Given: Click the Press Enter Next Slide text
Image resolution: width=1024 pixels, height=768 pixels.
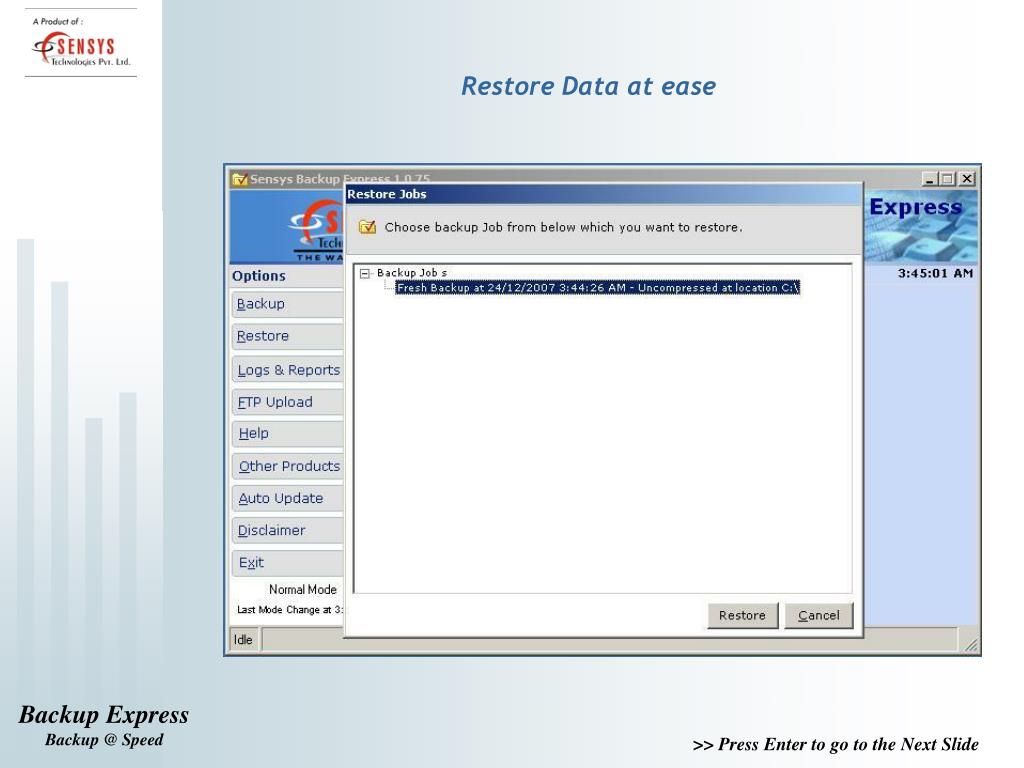Looking at the screenshot, I should coord(835,744).
